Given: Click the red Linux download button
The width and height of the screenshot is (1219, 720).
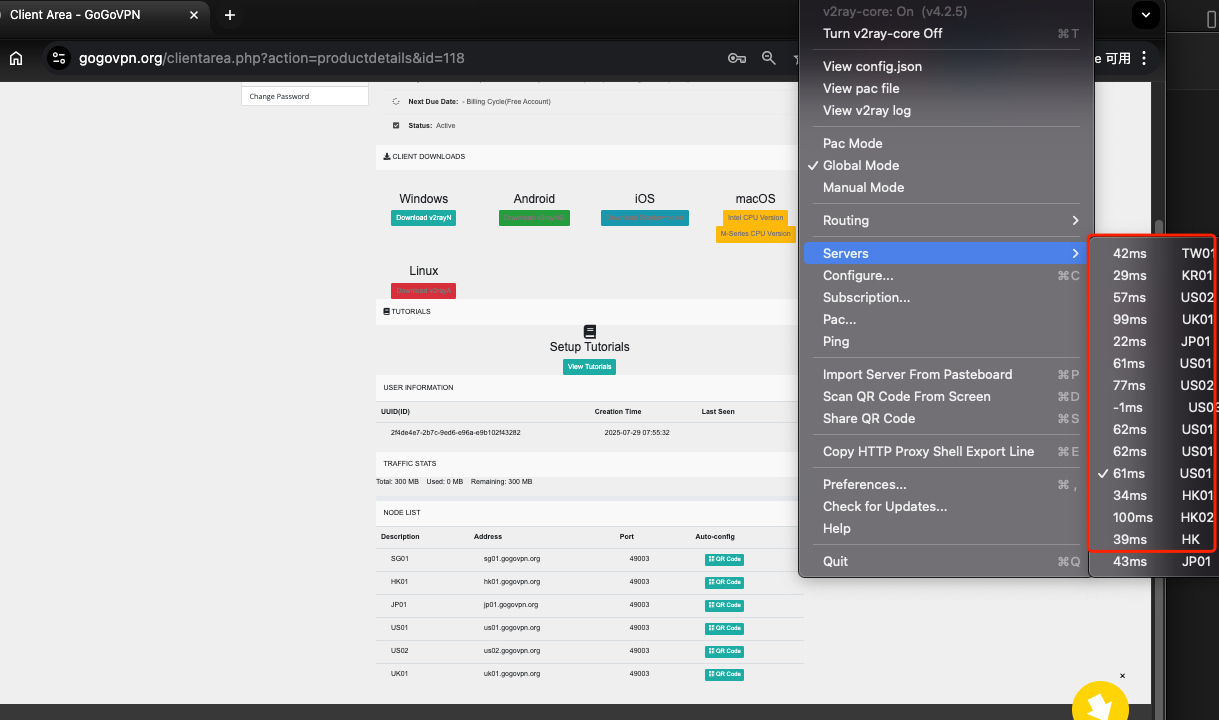Looking at the screenshot, I should click(x=423, y=291).
